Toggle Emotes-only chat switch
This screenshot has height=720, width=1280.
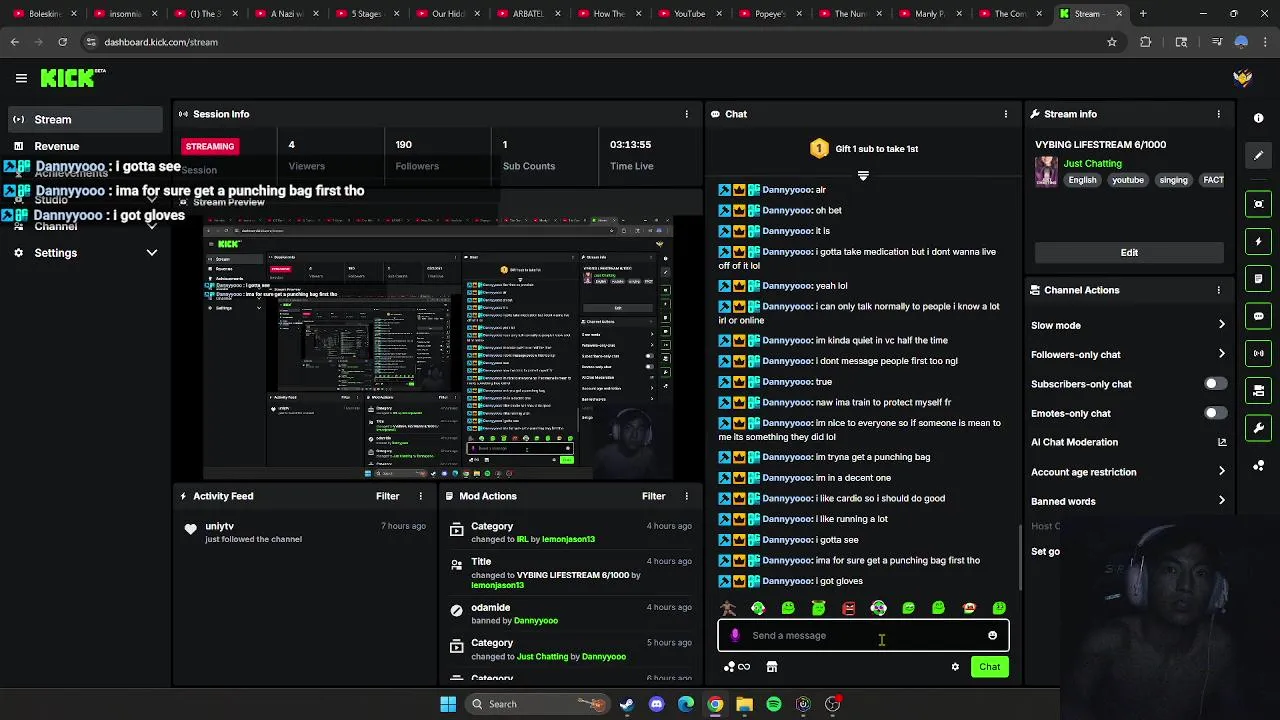coord(1215,413)
